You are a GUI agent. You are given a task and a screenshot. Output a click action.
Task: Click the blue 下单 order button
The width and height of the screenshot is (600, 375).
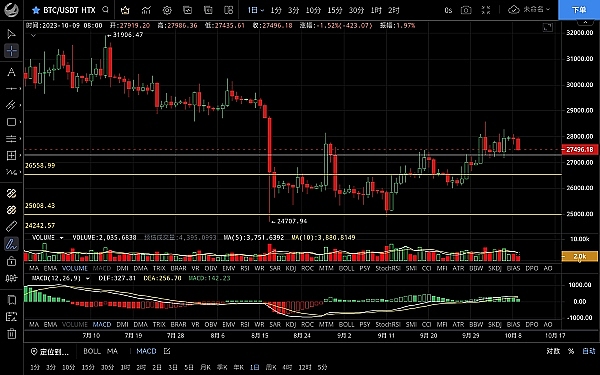pos(579,10)
